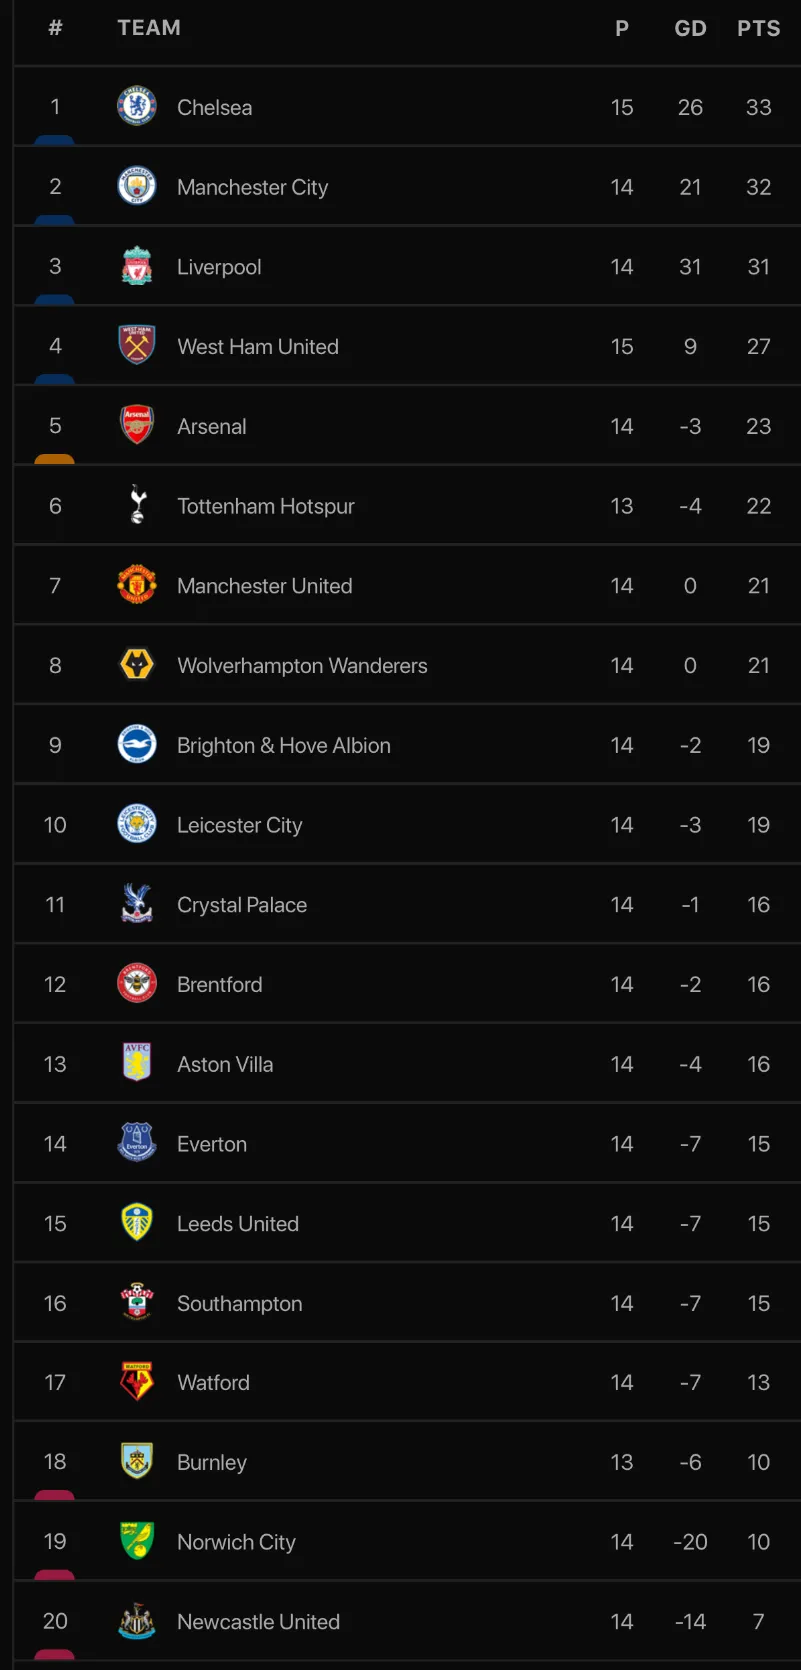Click the Tottenham Hotspur cockerel crest

coord(138,505)
